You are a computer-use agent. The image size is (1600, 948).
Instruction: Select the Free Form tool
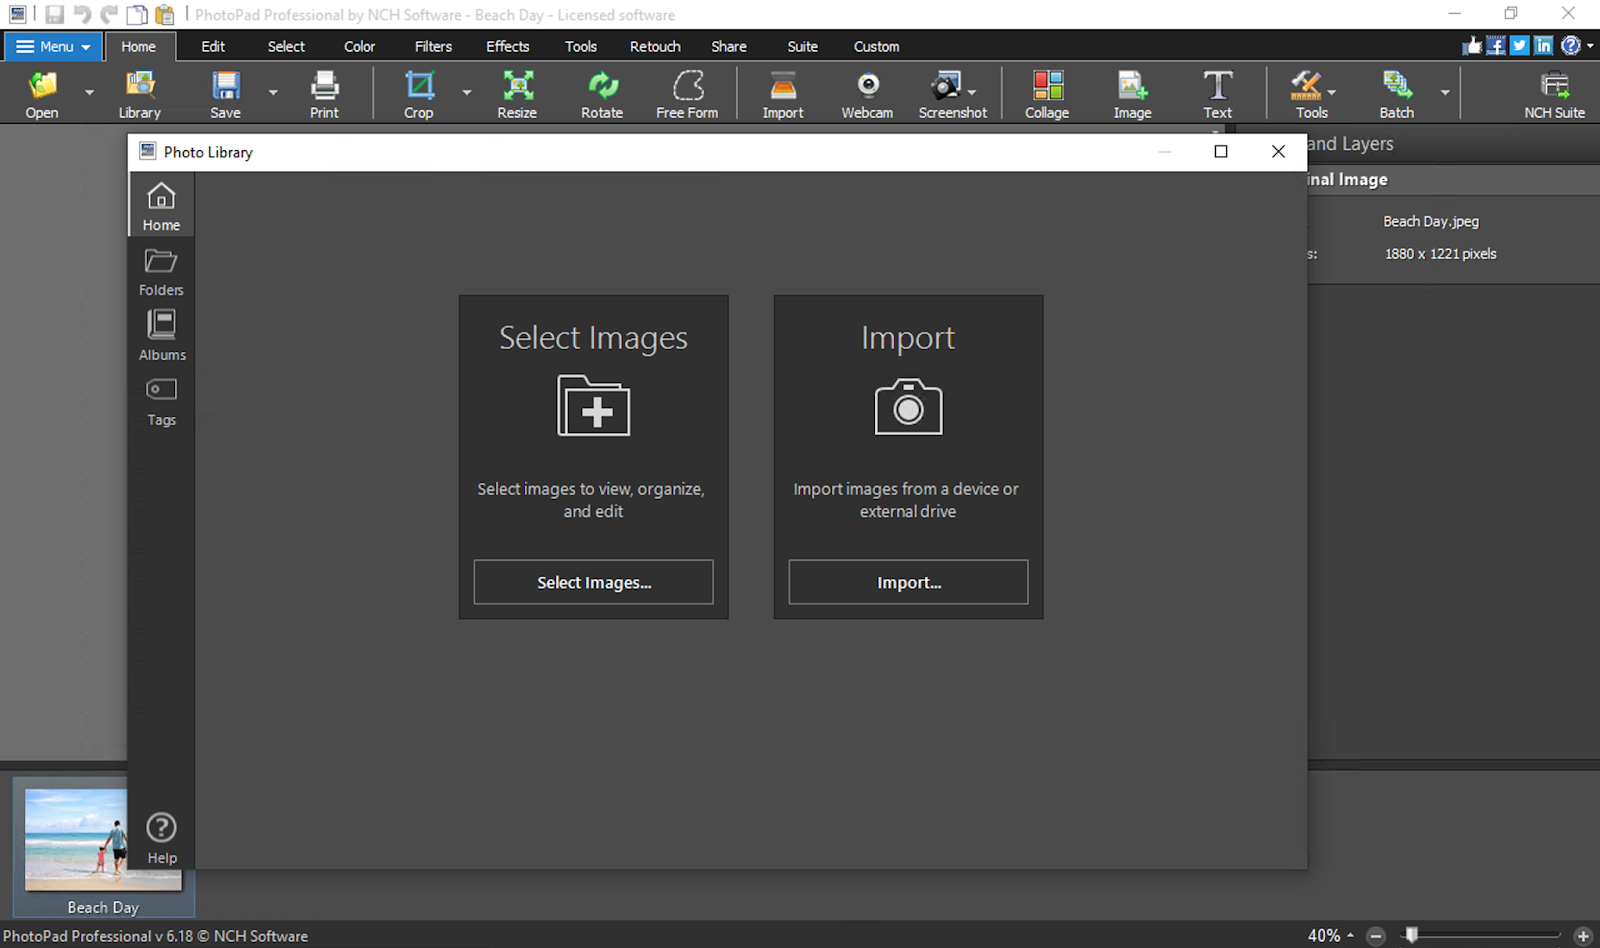(x=688, y=86)
